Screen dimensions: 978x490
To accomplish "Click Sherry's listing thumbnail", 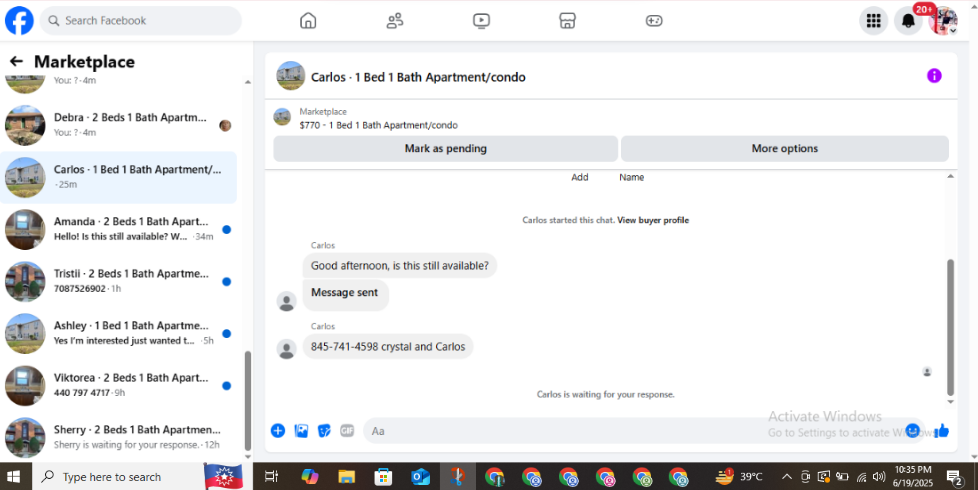I will coord(25,438).
